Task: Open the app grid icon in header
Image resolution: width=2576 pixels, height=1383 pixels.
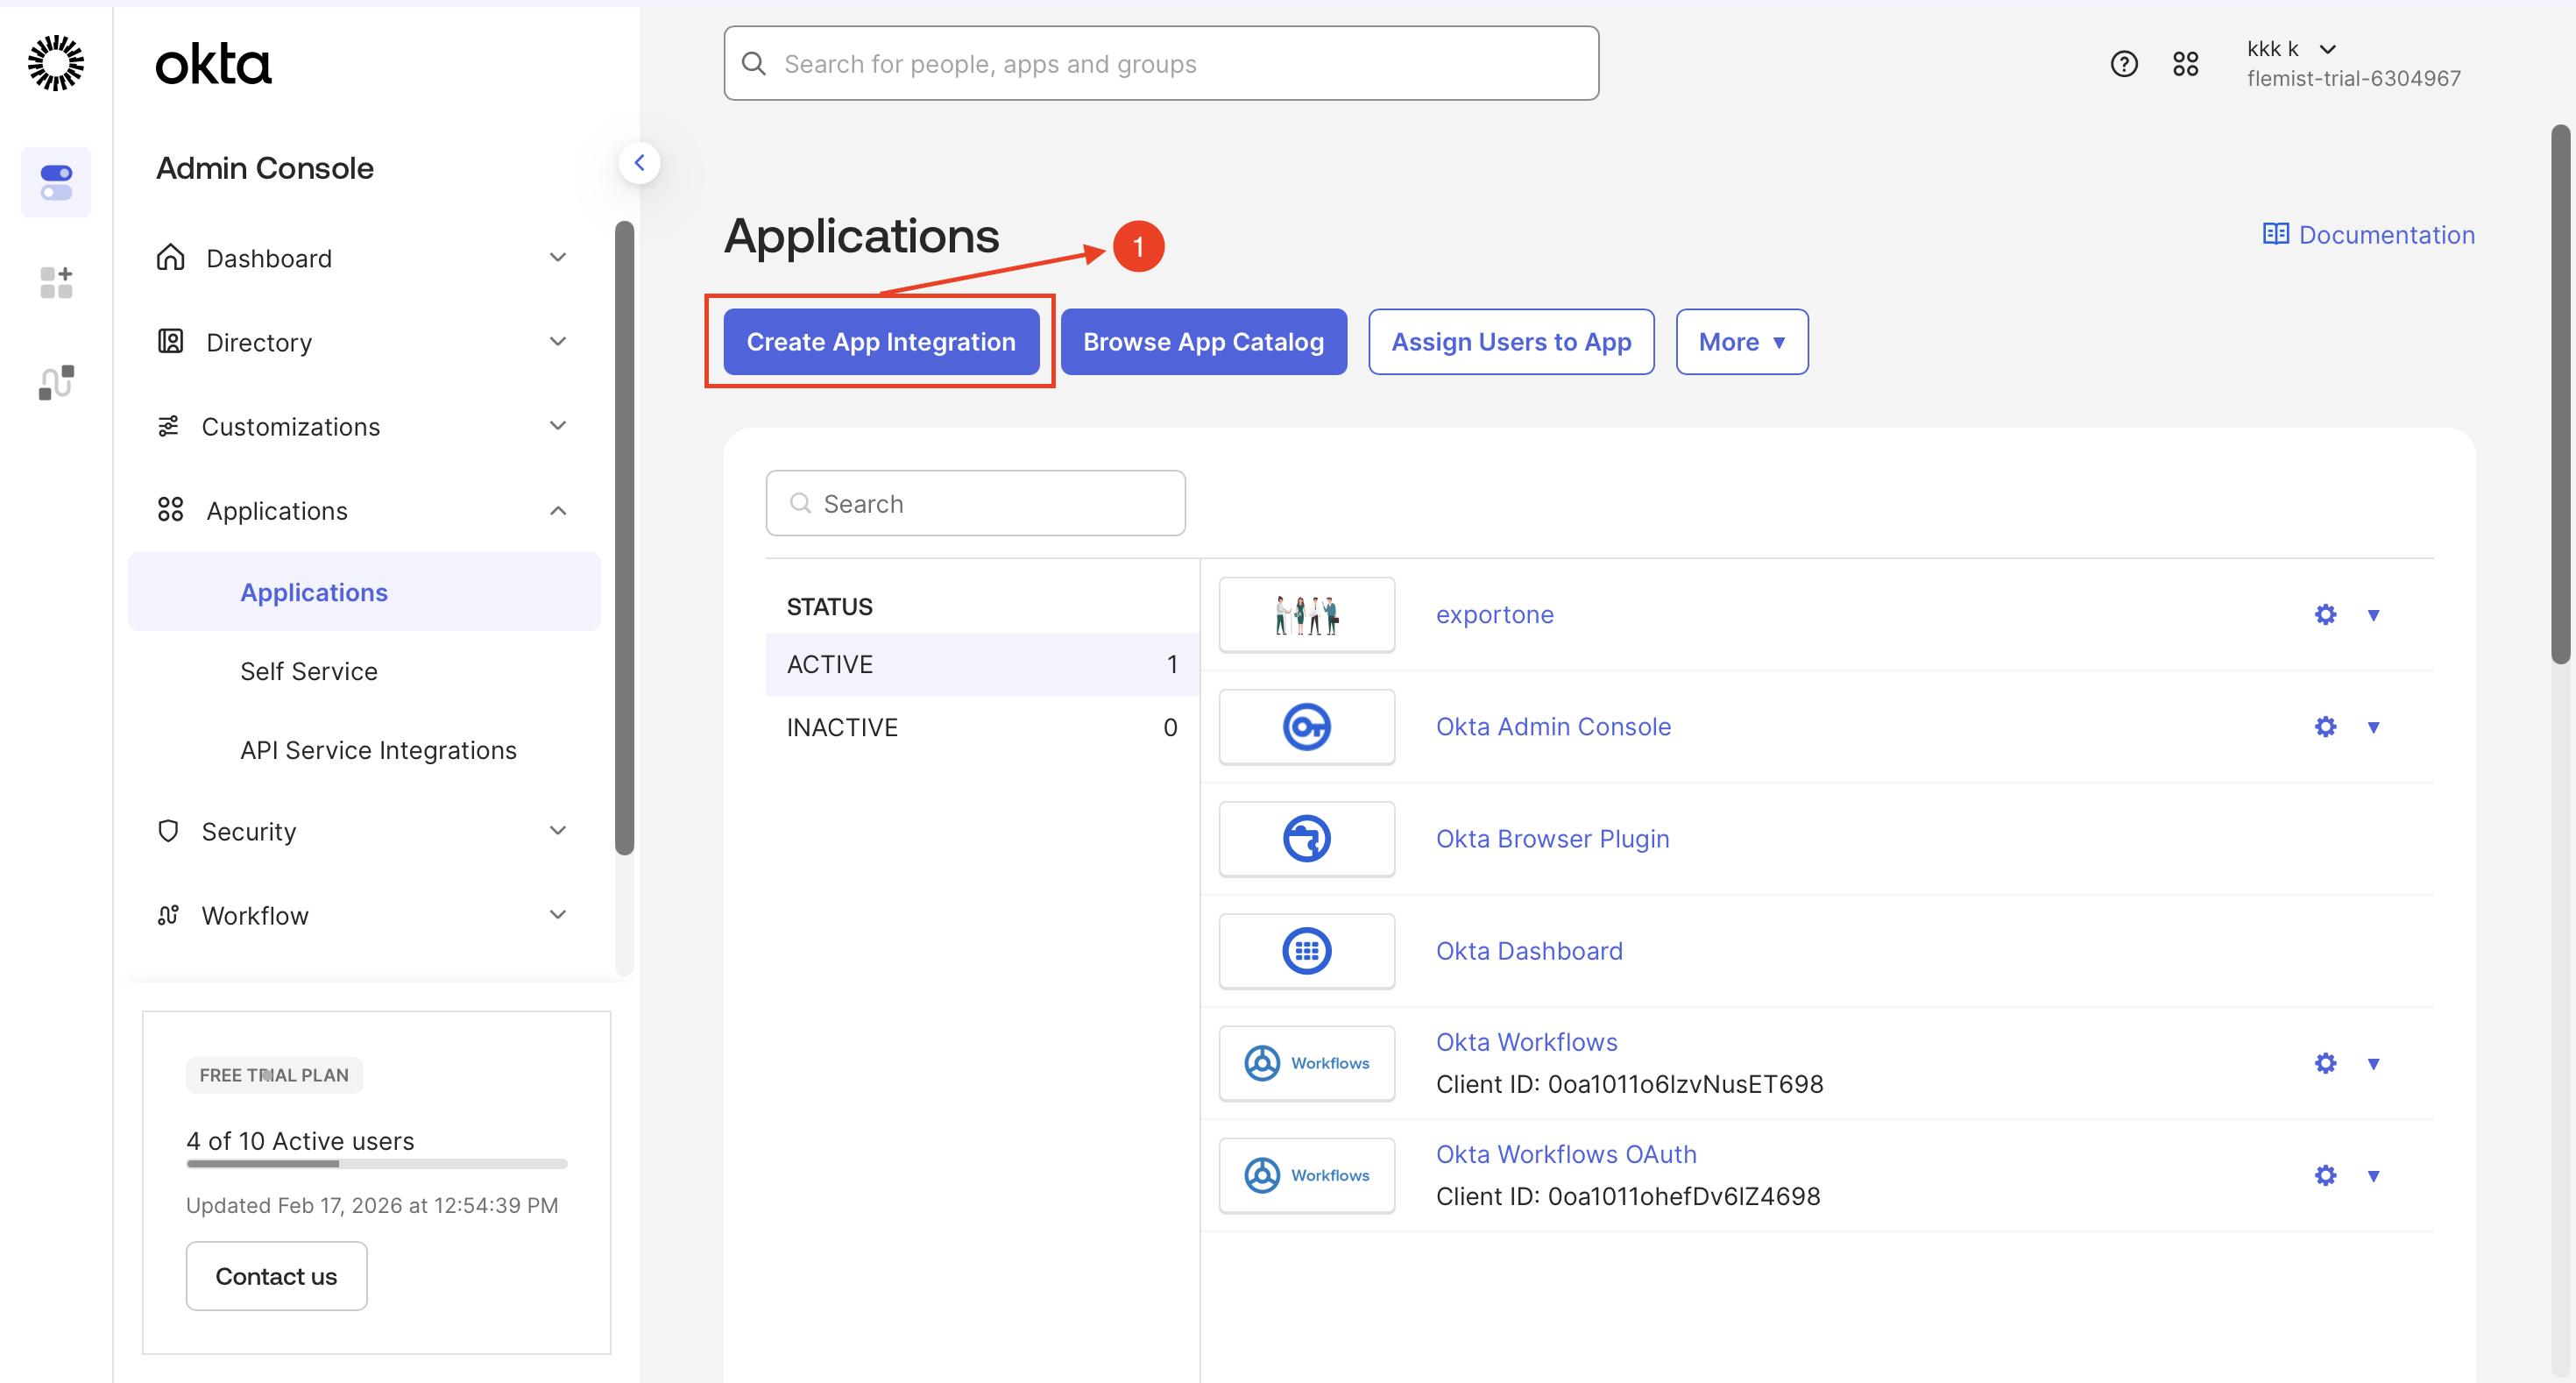Action: (x=2185, y=64)
